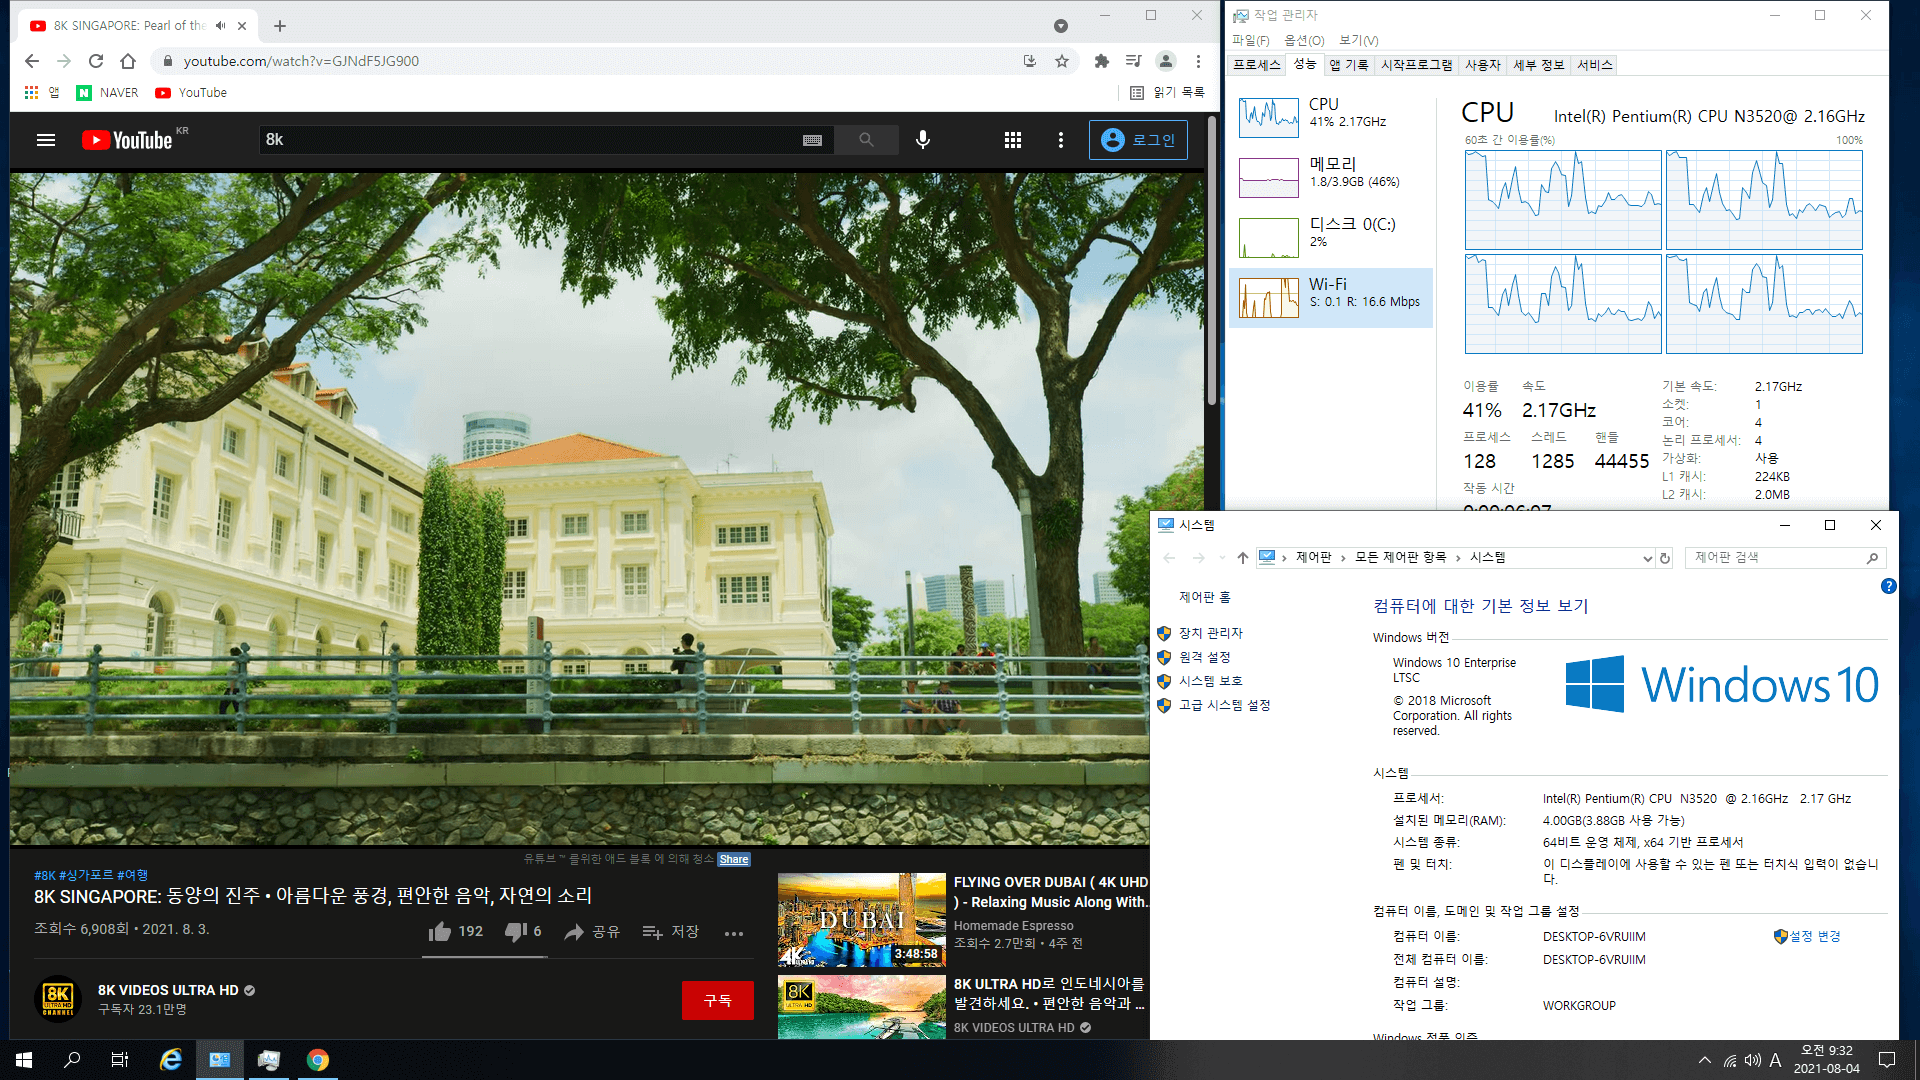The image size is (1920, 1080).
Task: Save the video with 저장 button
Action: 670,932
